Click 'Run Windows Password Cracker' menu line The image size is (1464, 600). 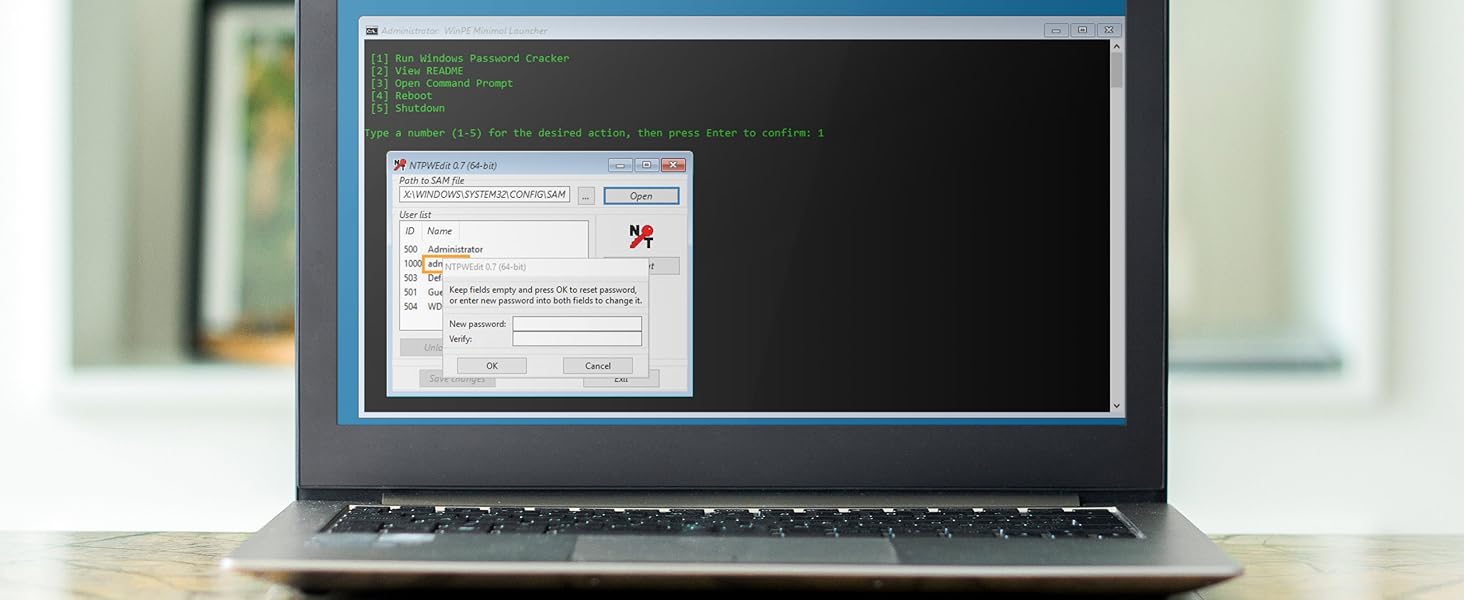click(x=469, y=58)
